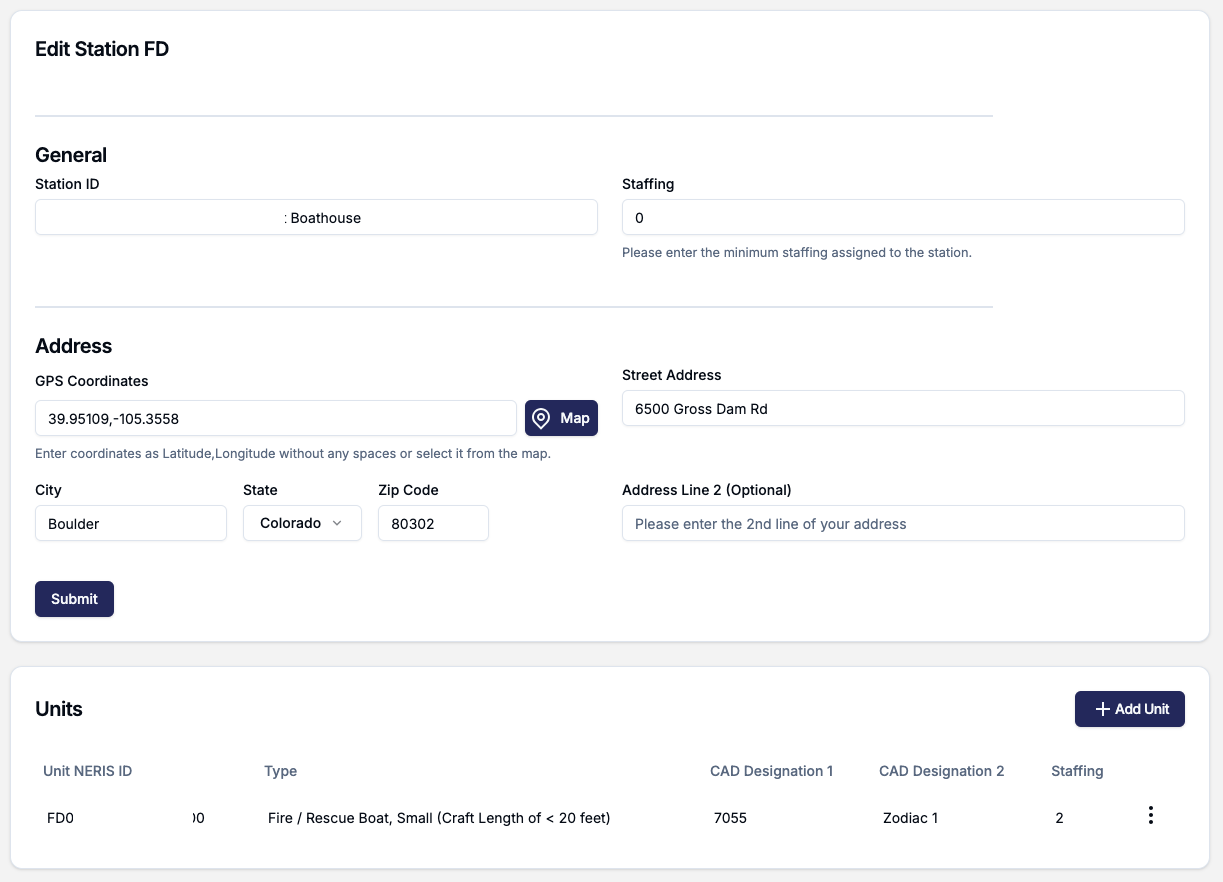Click the Unit NERIS ID column header
Screen dimensions: 1223x882
coord(88,771)
